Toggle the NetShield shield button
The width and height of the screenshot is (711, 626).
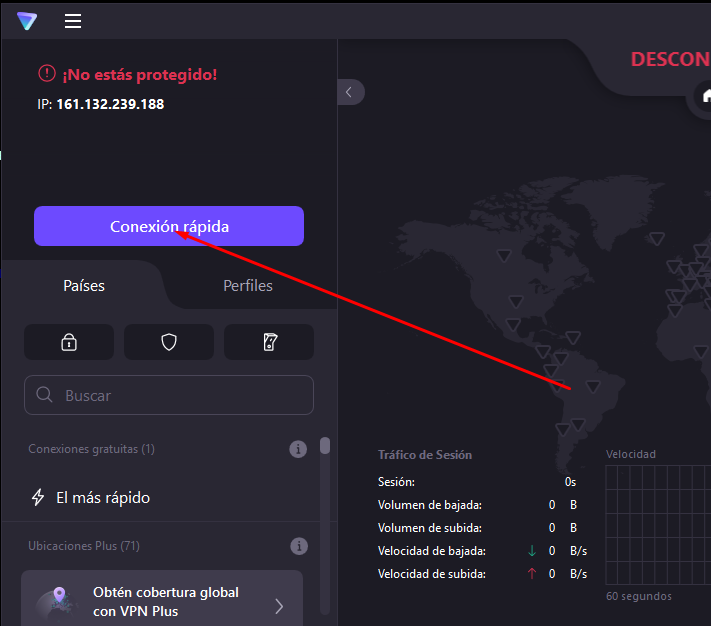coord(169,342)
